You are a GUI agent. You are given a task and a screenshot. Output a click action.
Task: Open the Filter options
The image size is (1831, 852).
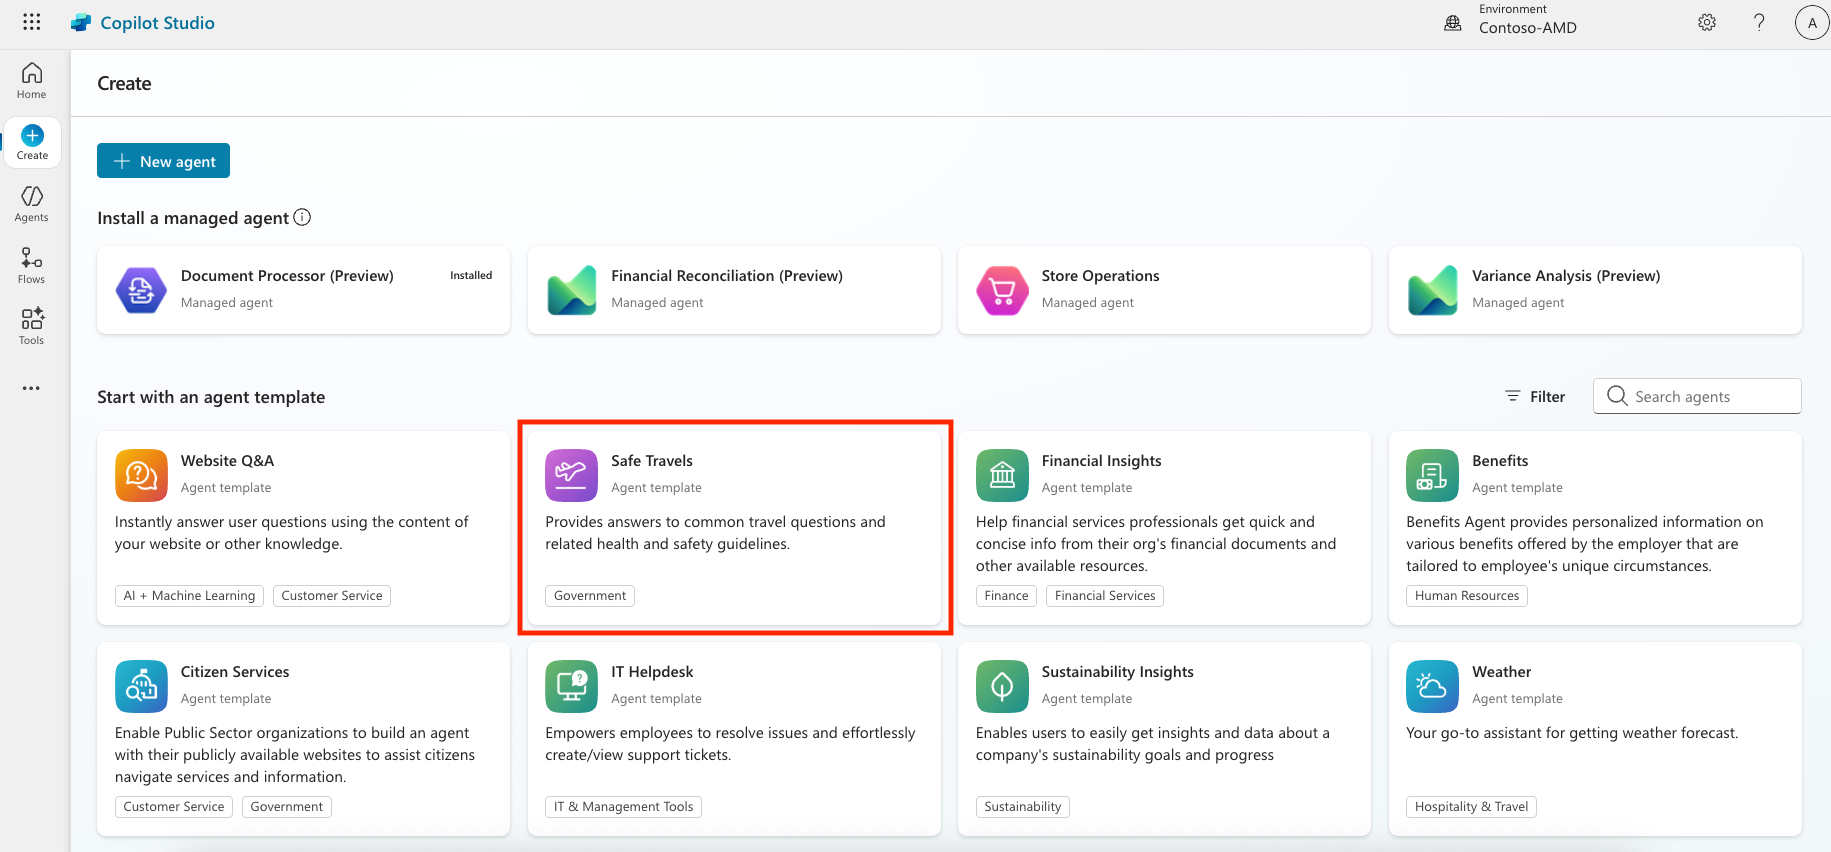coord(1535,396)
